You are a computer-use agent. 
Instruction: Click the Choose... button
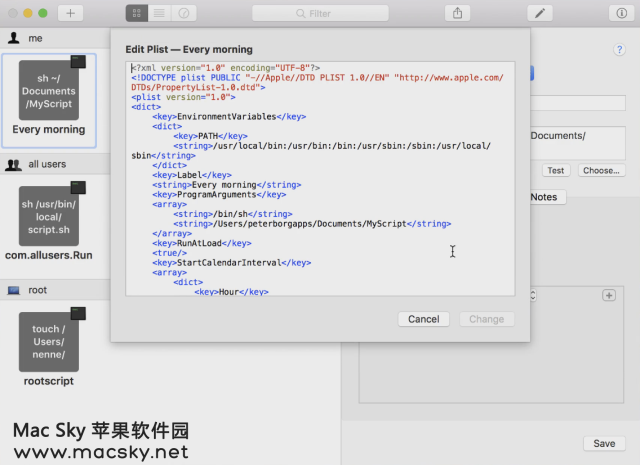601,170
